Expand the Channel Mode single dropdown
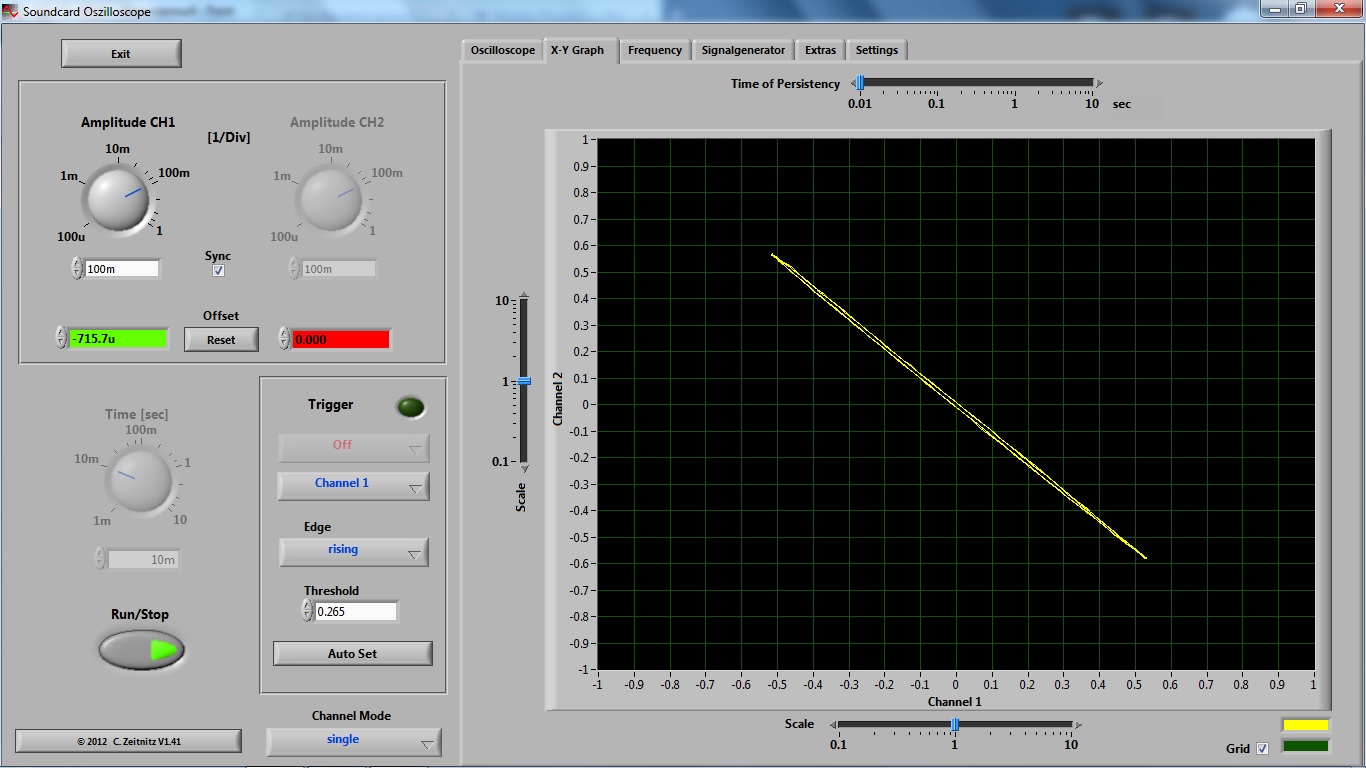The width and height of the screenshot is (1366, 768). [x=353, y=742]
